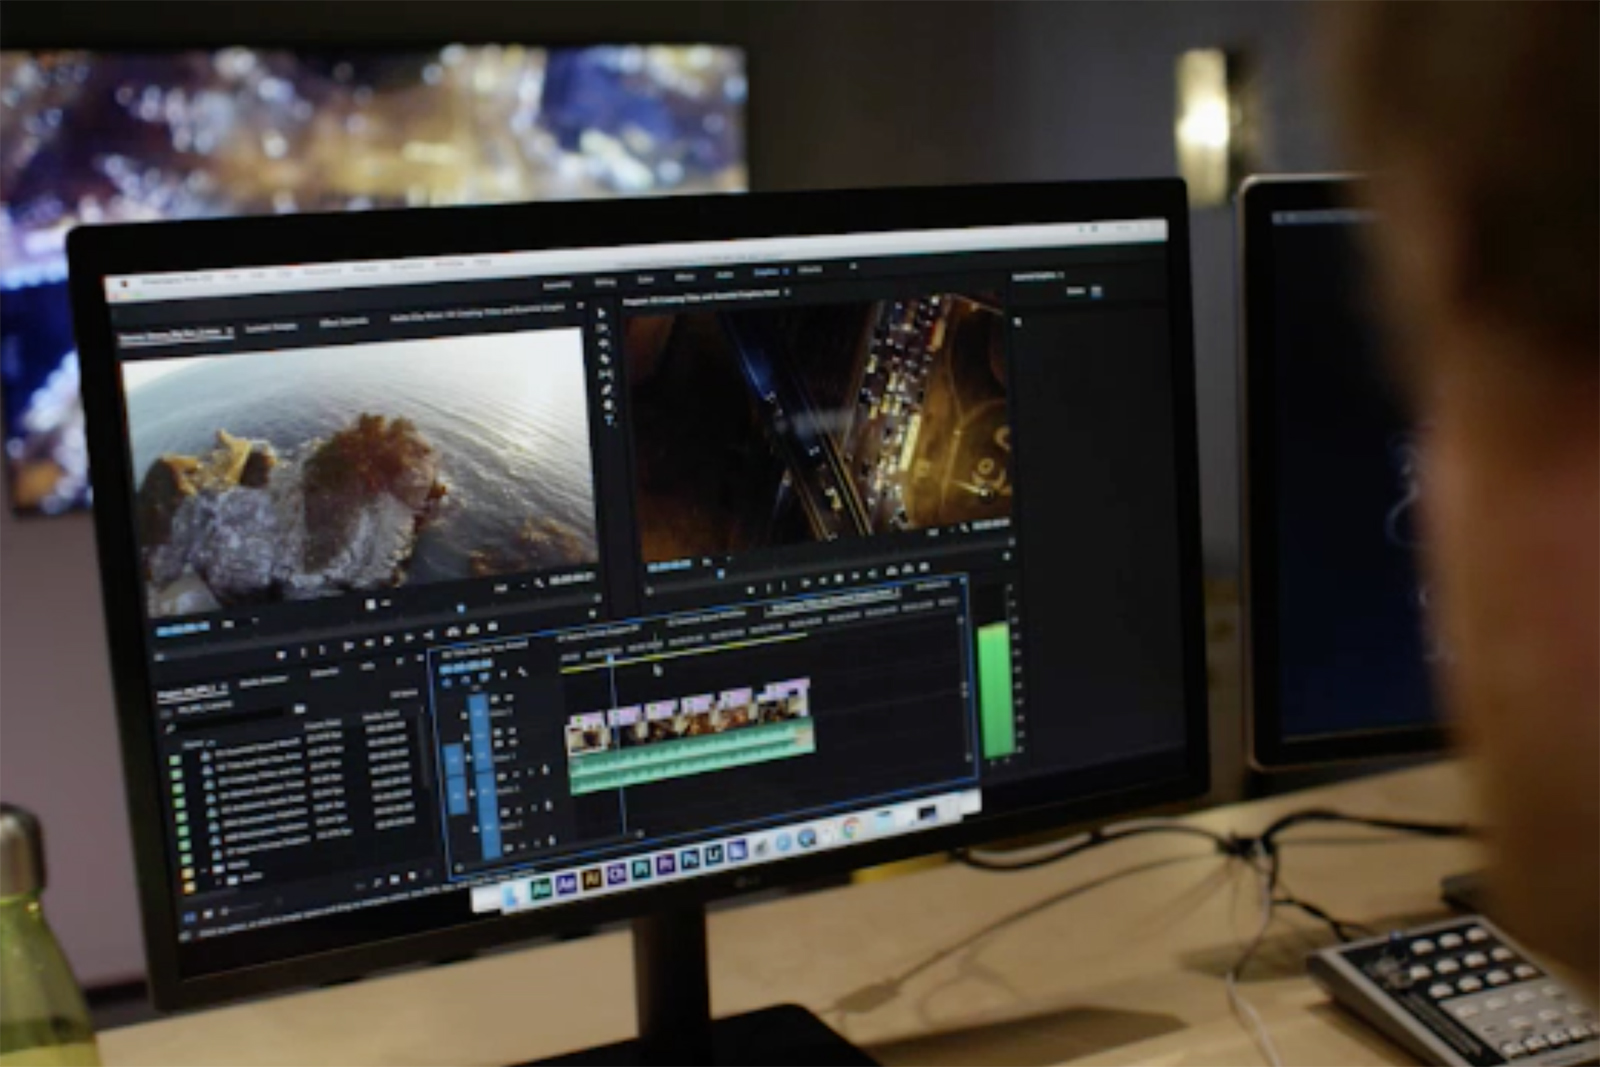Click the Source Monitor play button
Screen dimensions: 1600x1067
pos(389,640)
